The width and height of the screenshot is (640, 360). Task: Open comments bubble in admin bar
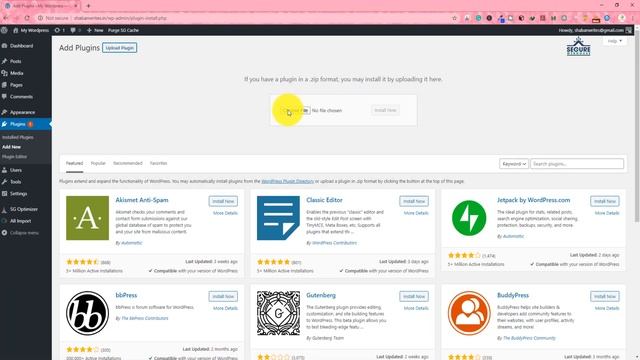click(75, 30)
